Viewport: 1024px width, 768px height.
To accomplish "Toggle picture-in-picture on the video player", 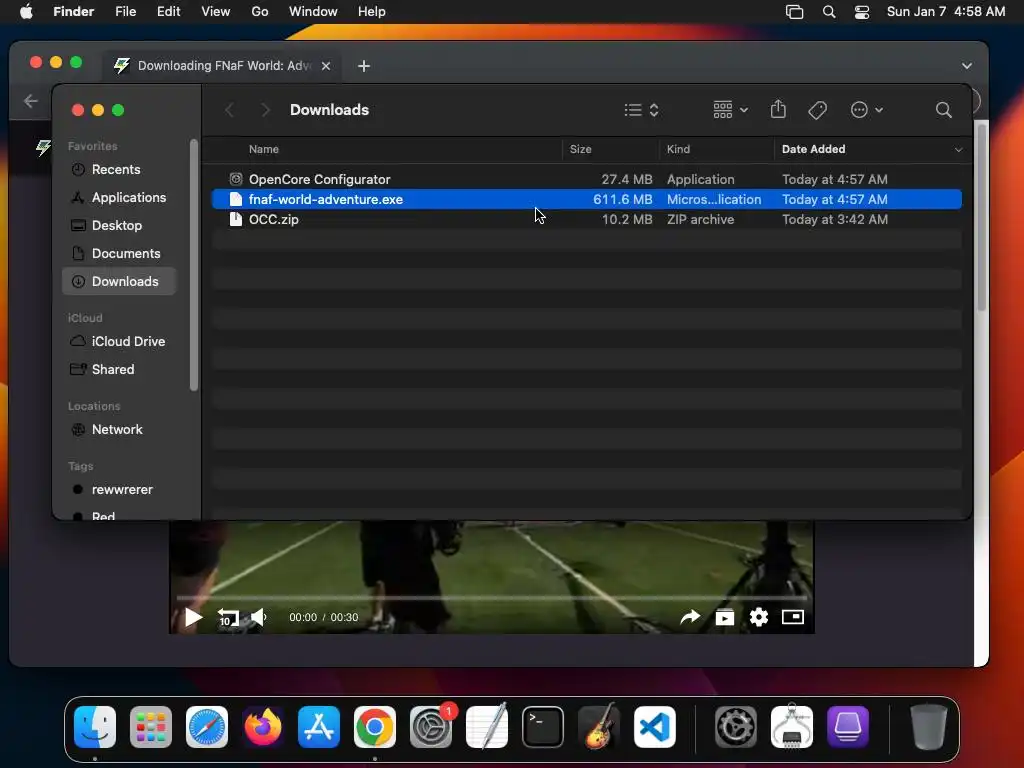I will pos(792,617).
